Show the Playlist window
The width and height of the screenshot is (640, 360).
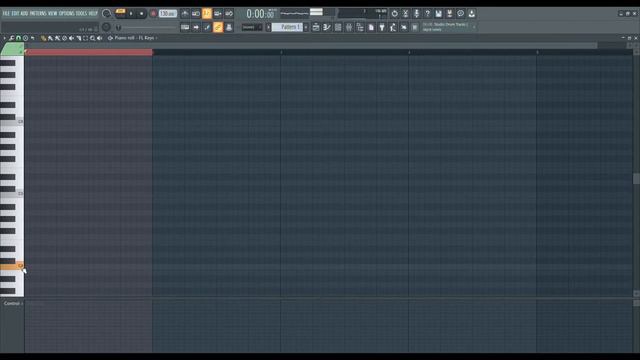(316, 27)
